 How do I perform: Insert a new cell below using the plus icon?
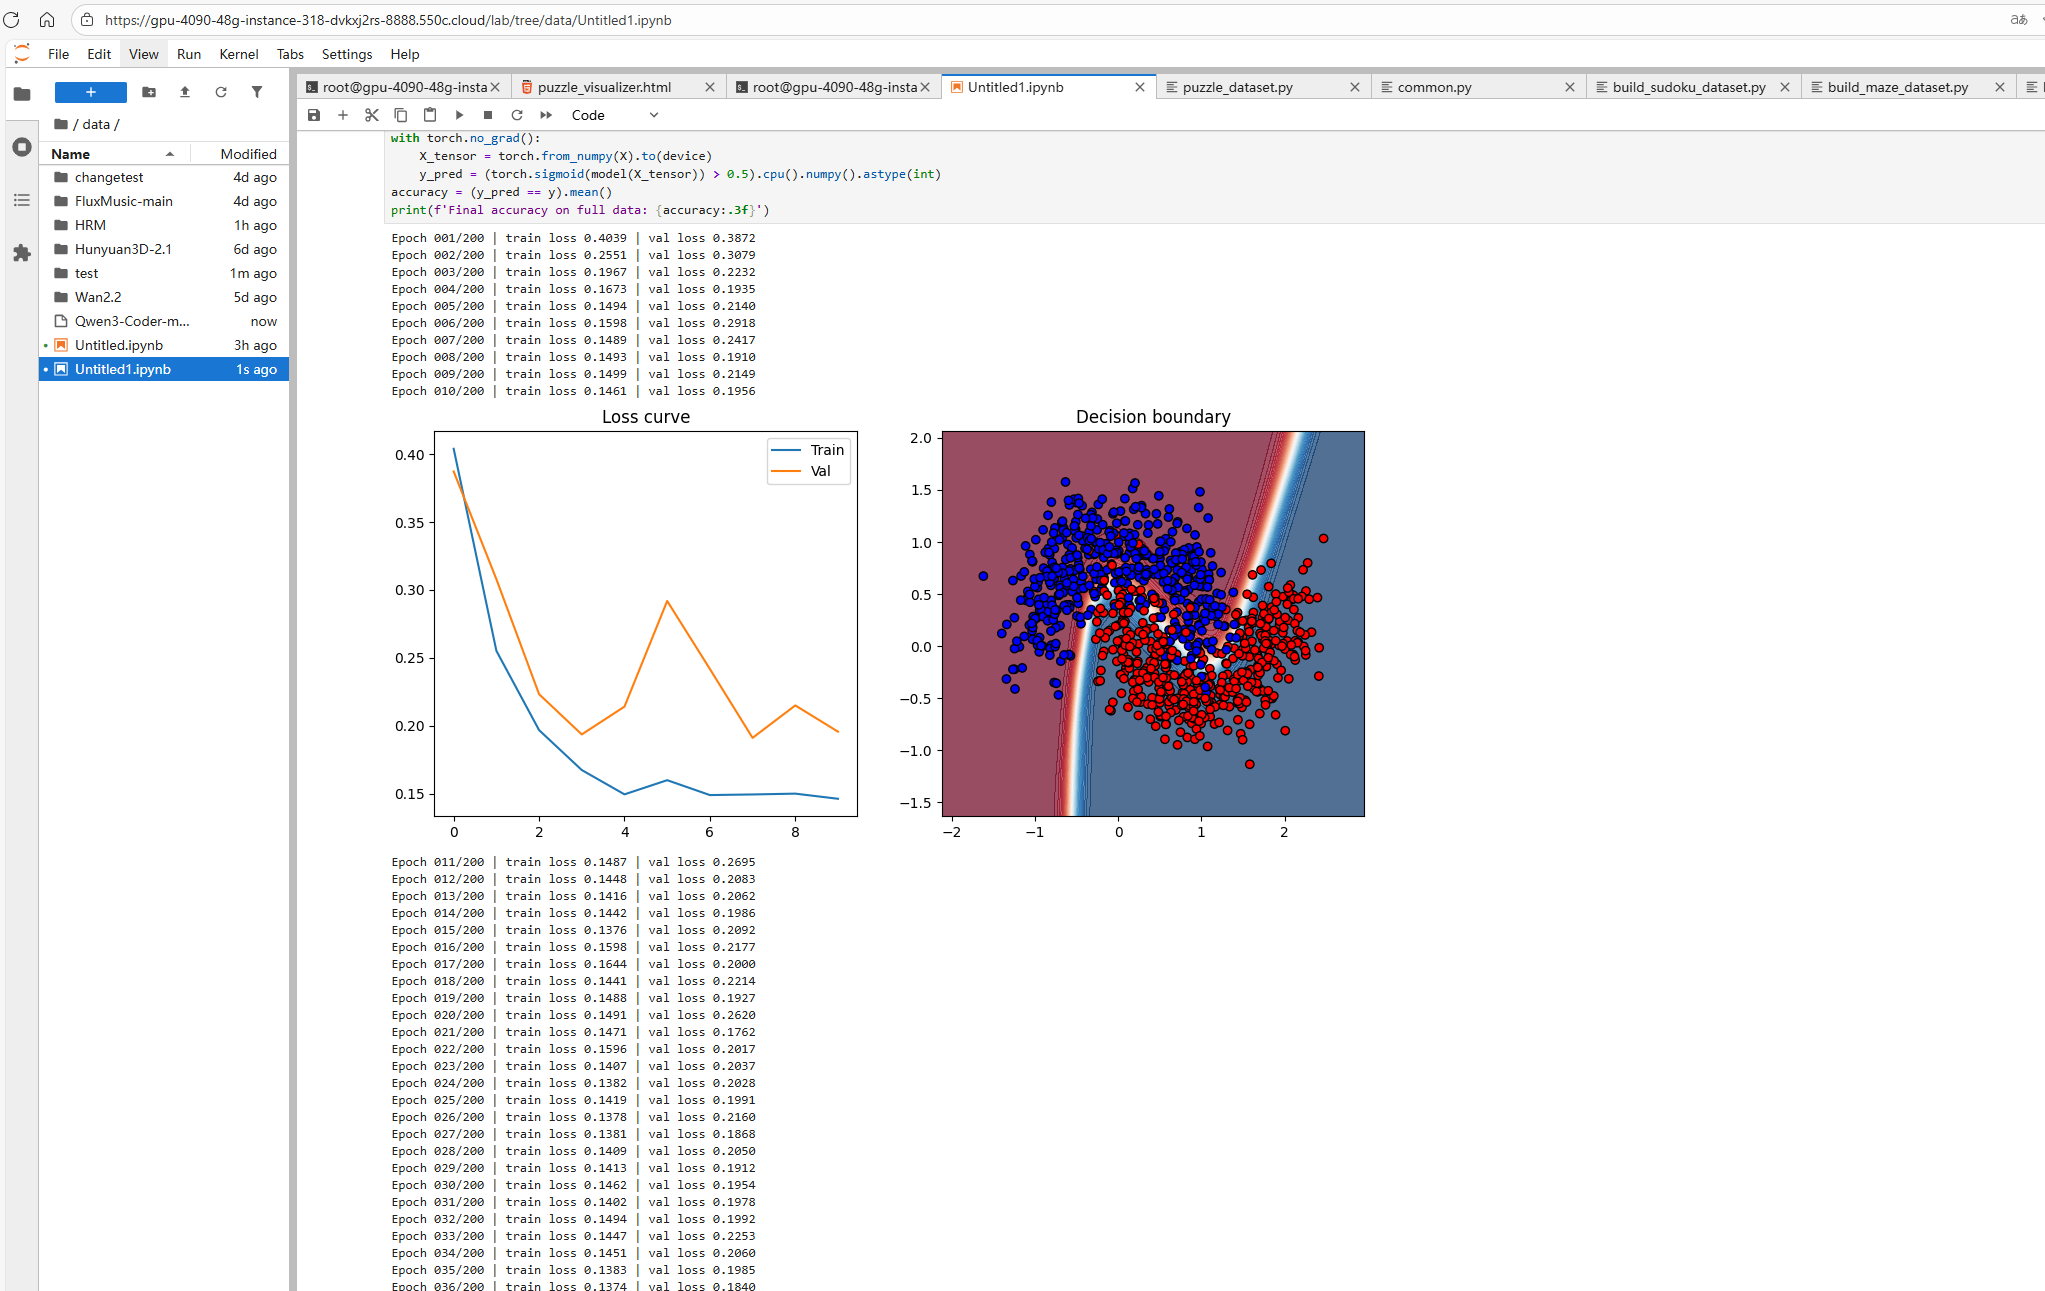tap(343, 115)
